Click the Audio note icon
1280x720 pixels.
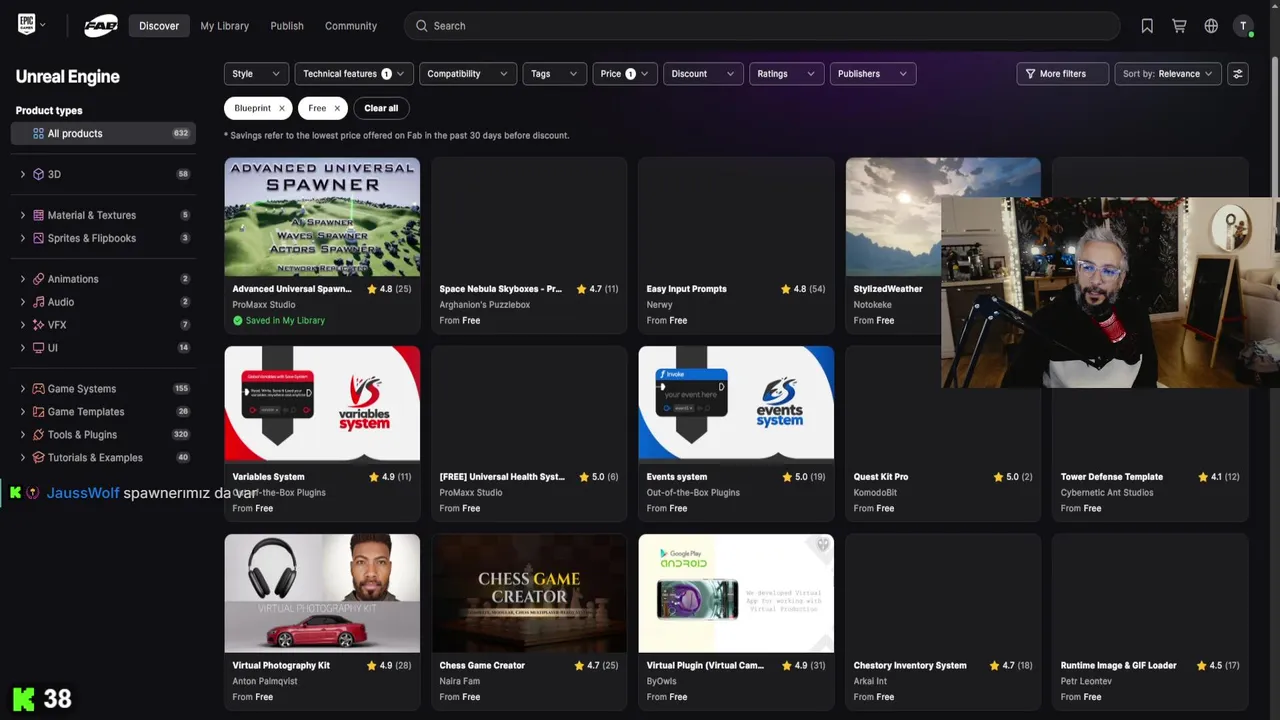38,302
